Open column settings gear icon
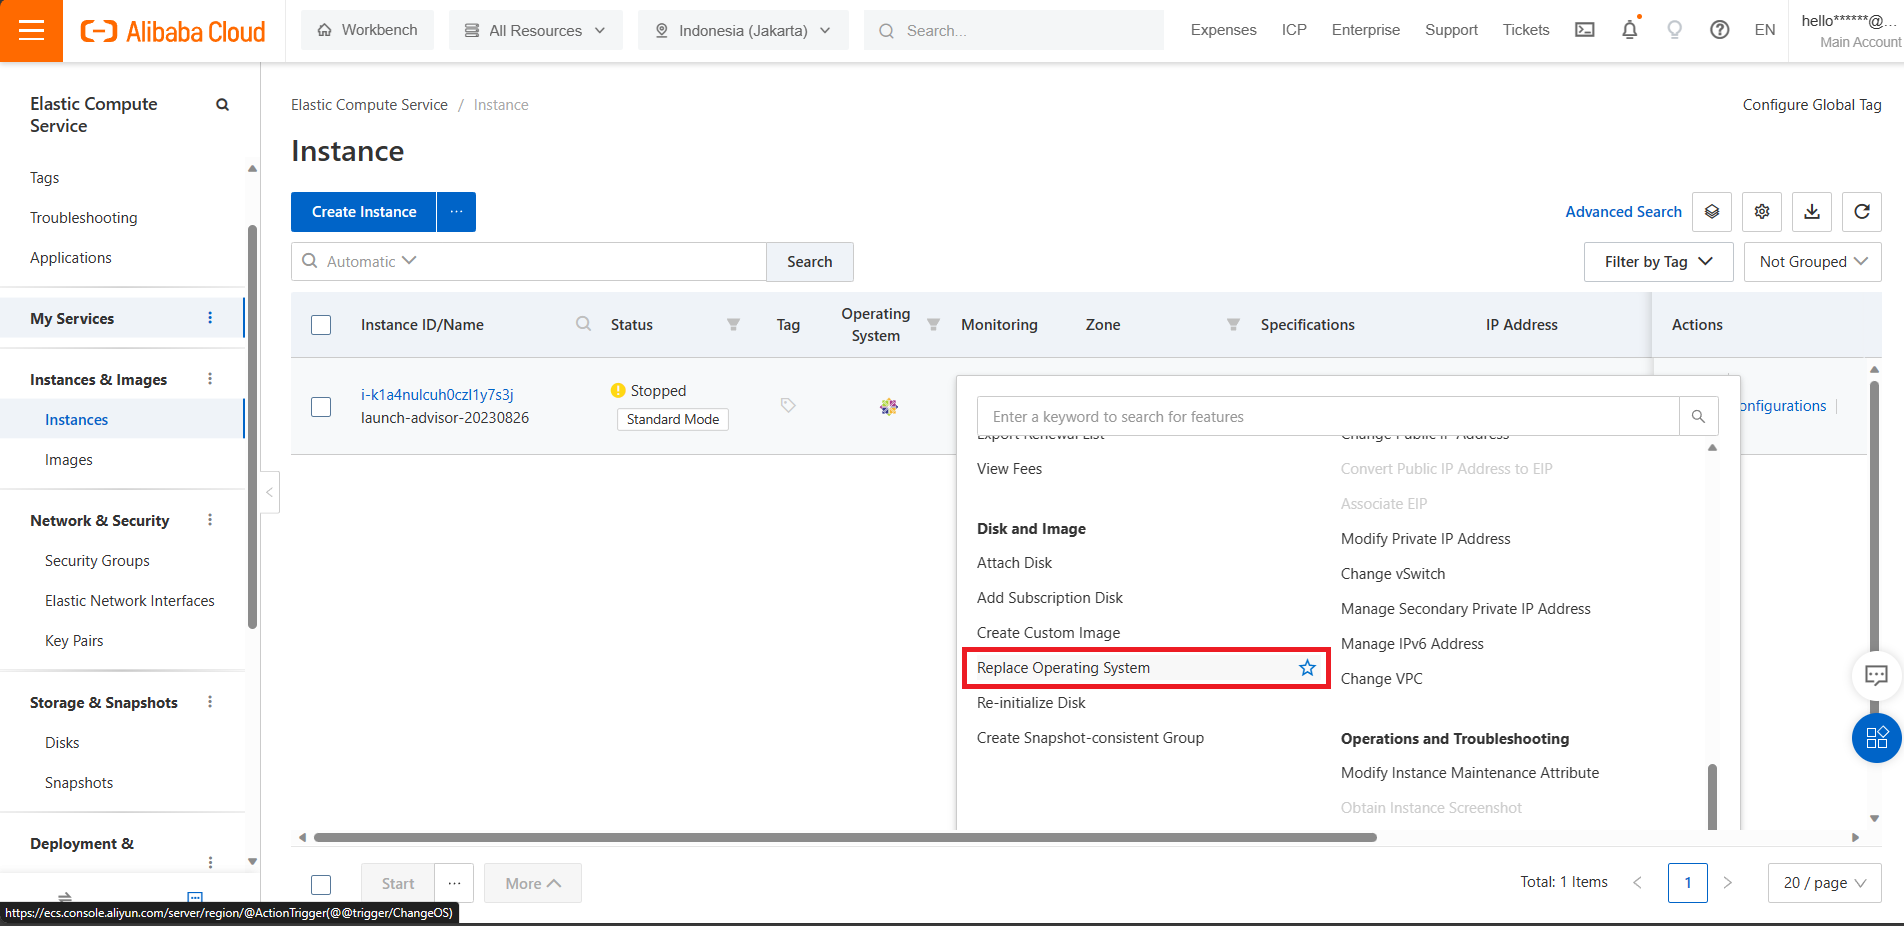The height and width of the screenshot is (926, 1904). click(1762, 212)
